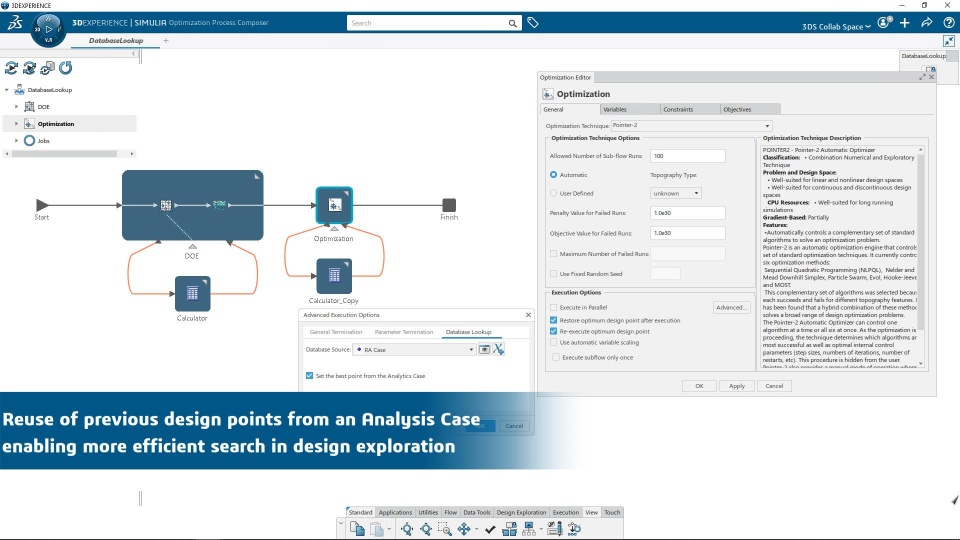This screenshot has width=960, height=540.
Task: Enable Execute subflow only once
Action: coord(556,357)
